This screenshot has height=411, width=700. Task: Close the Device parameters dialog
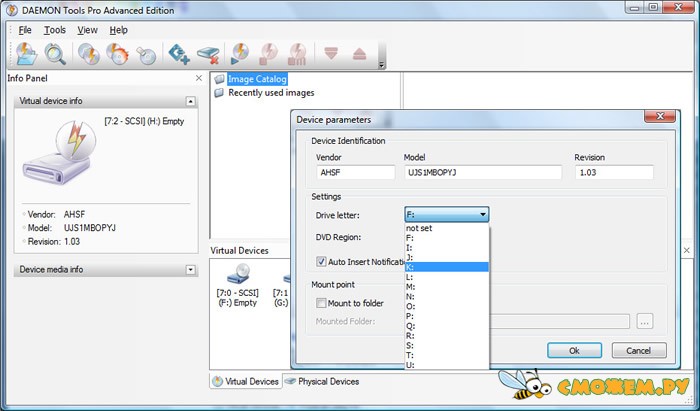tap(660, 116)
